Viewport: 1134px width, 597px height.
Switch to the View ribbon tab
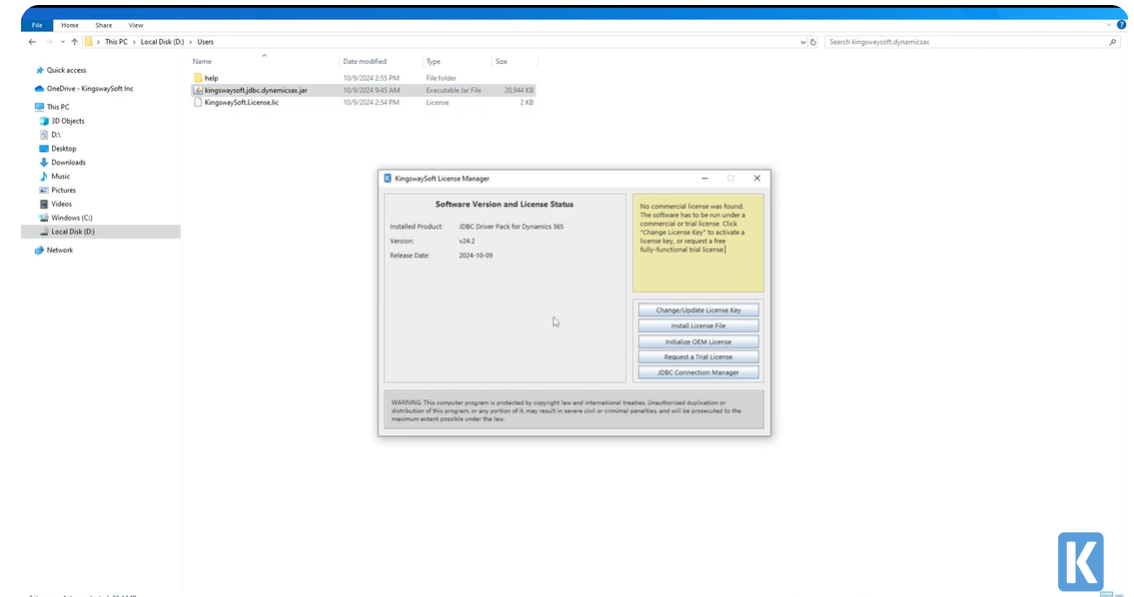pyautogui.click(x=135, y=25)
